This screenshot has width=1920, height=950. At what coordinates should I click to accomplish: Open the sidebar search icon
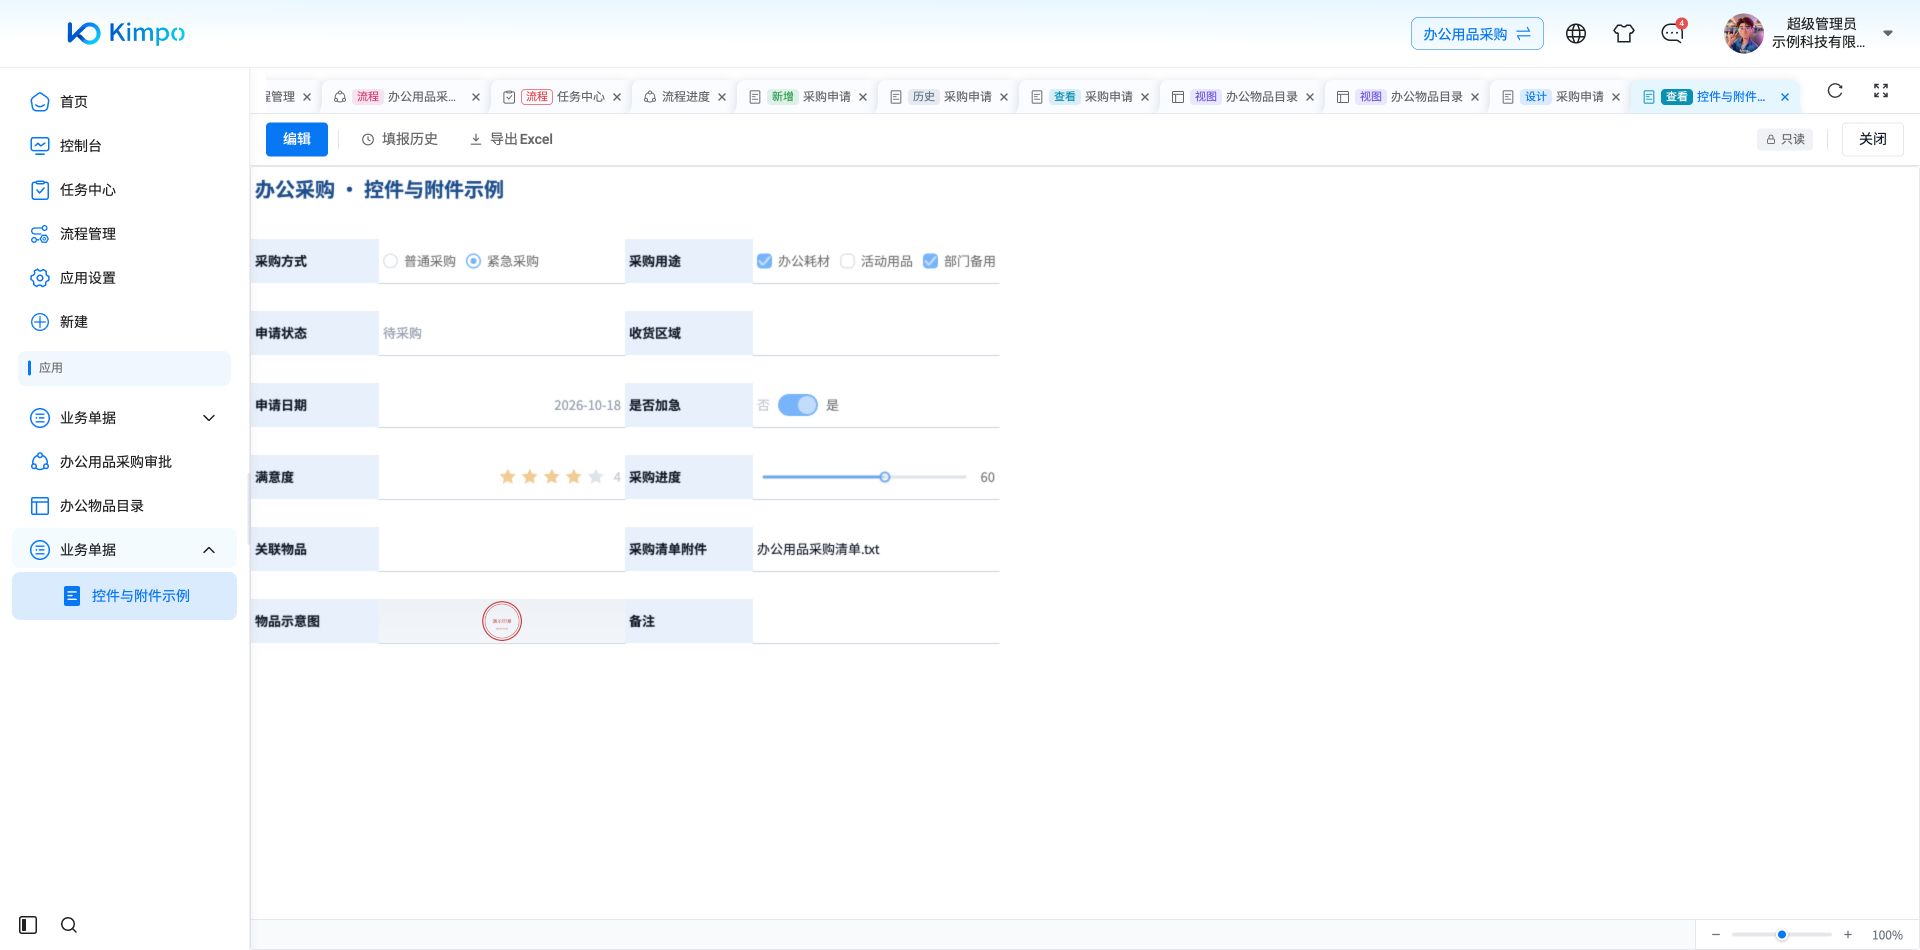click(69, 925)
